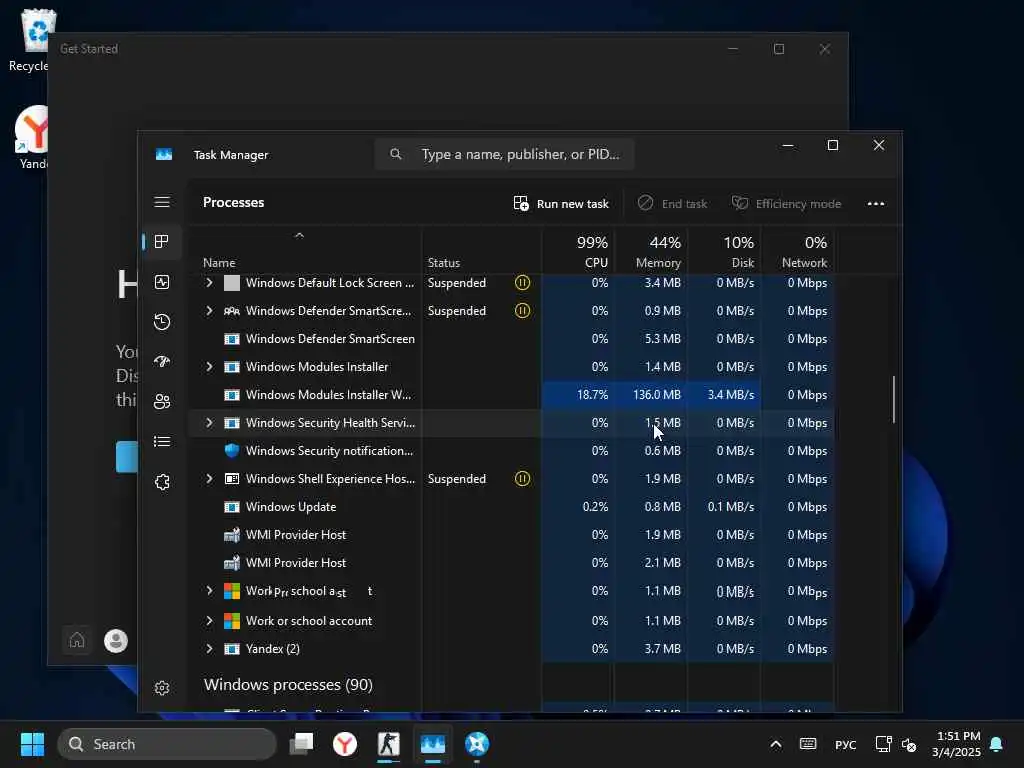Open the notification bell in system tray

(x=997, y=744)
